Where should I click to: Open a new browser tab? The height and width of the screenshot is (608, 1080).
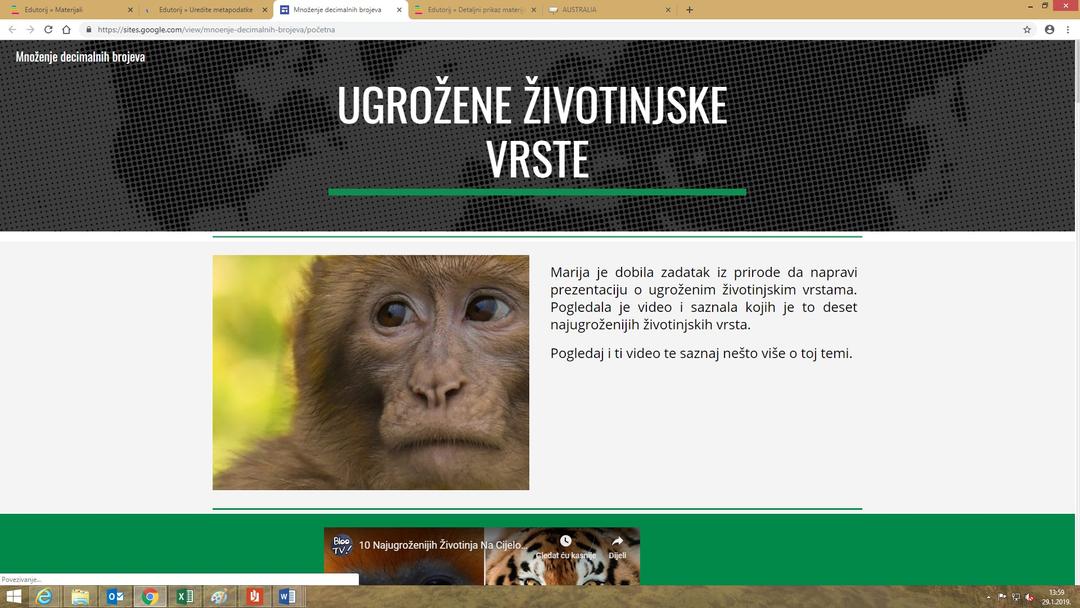coord(689,10)
